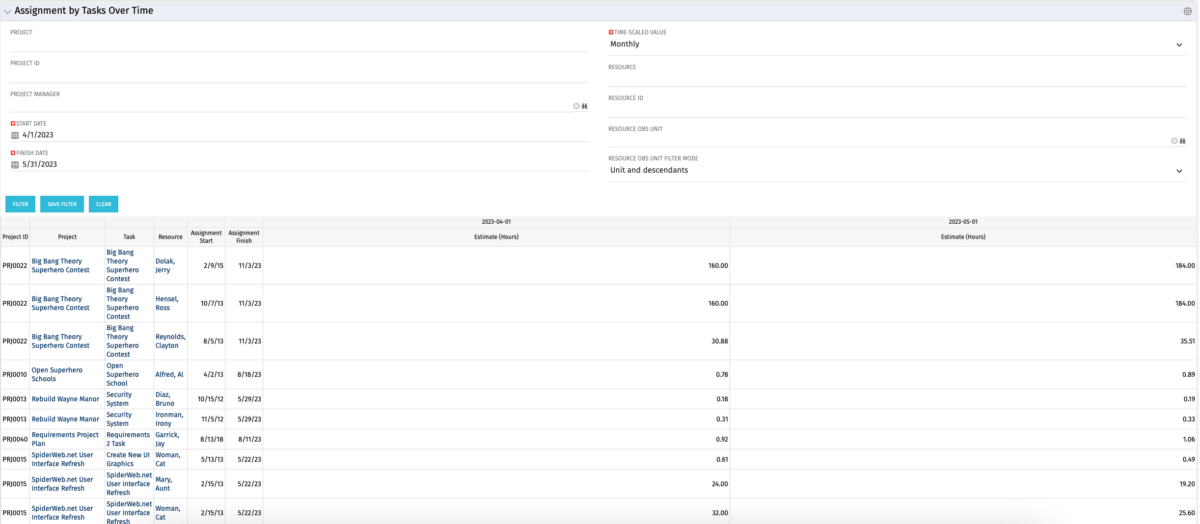Open resource link Ironman, Irony
This screenshot has height=524, width=1200.
(169, 419)
